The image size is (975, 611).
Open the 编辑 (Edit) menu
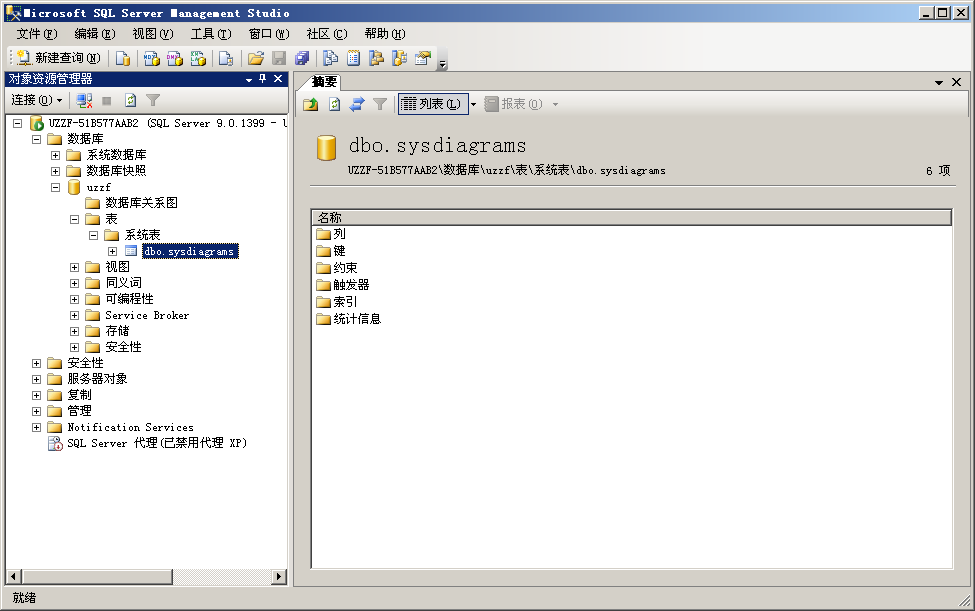tap(95, 34)
